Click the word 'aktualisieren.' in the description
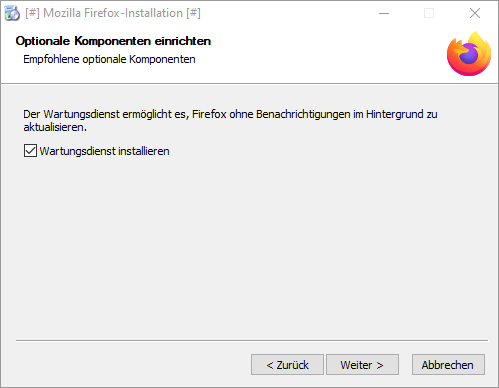This screenshot has width=499, height=388. [55, 127]
